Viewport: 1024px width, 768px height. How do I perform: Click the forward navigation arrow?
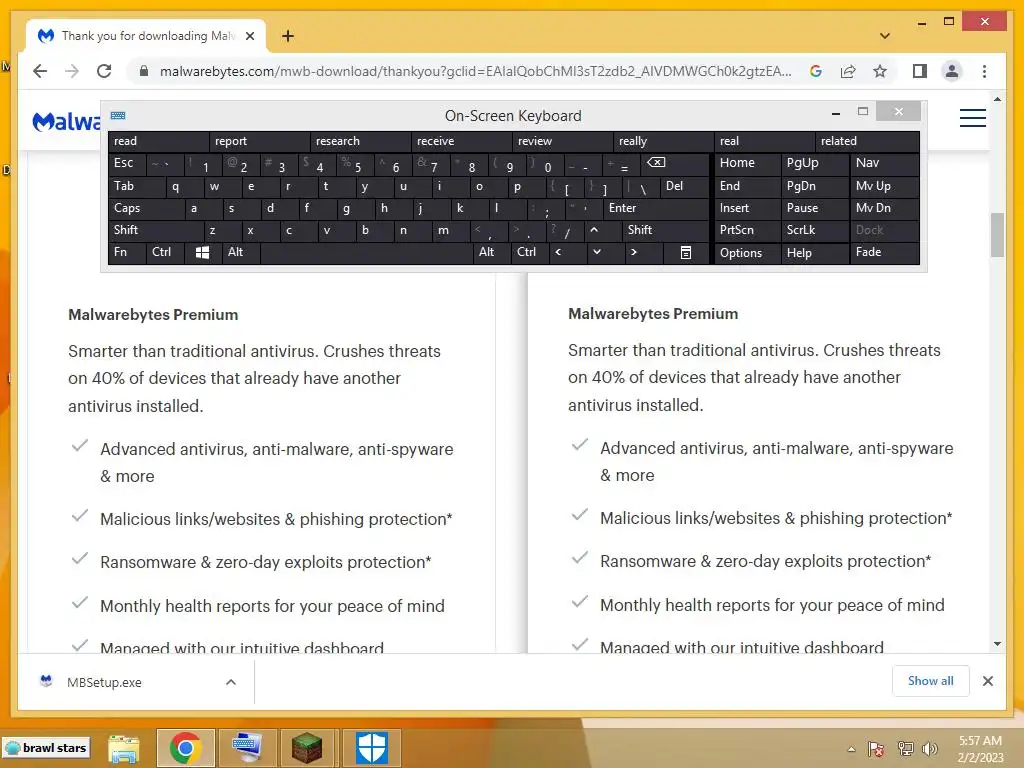pyautogui.click(x=72, y=71)
